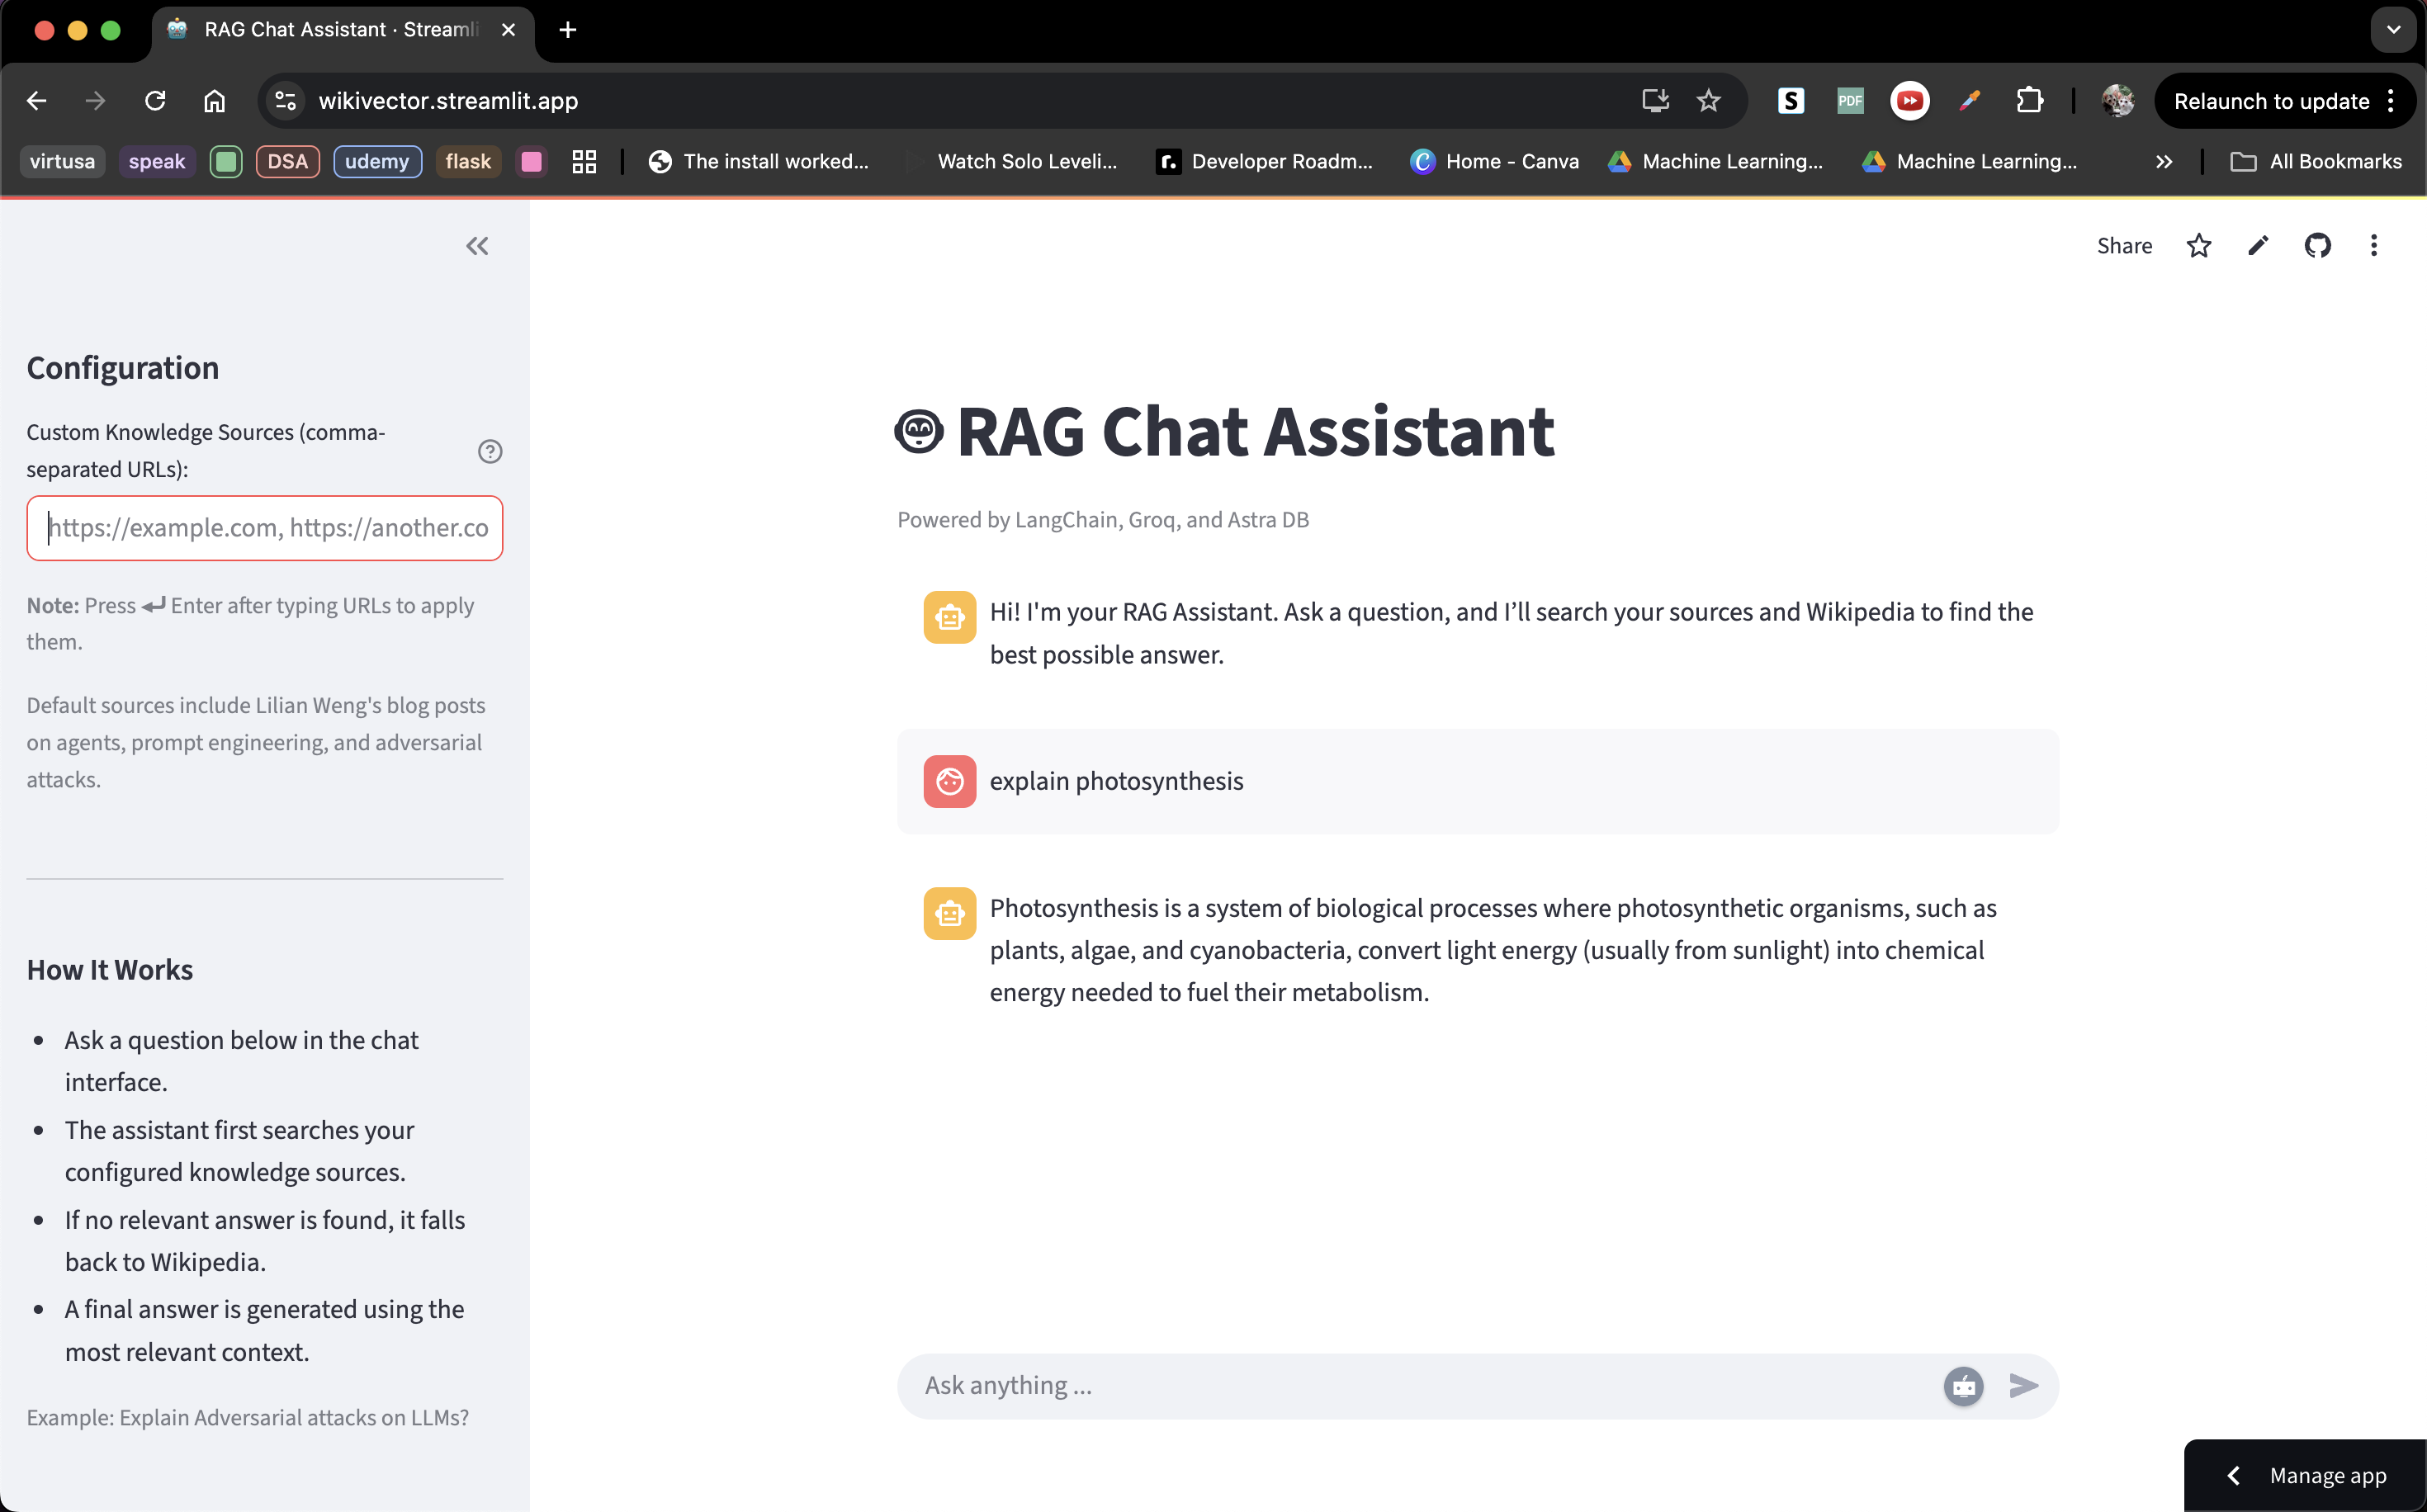Show more bookmarks chevron
Viewport: 2427px width, 1512px height.
click(2164, 161)
